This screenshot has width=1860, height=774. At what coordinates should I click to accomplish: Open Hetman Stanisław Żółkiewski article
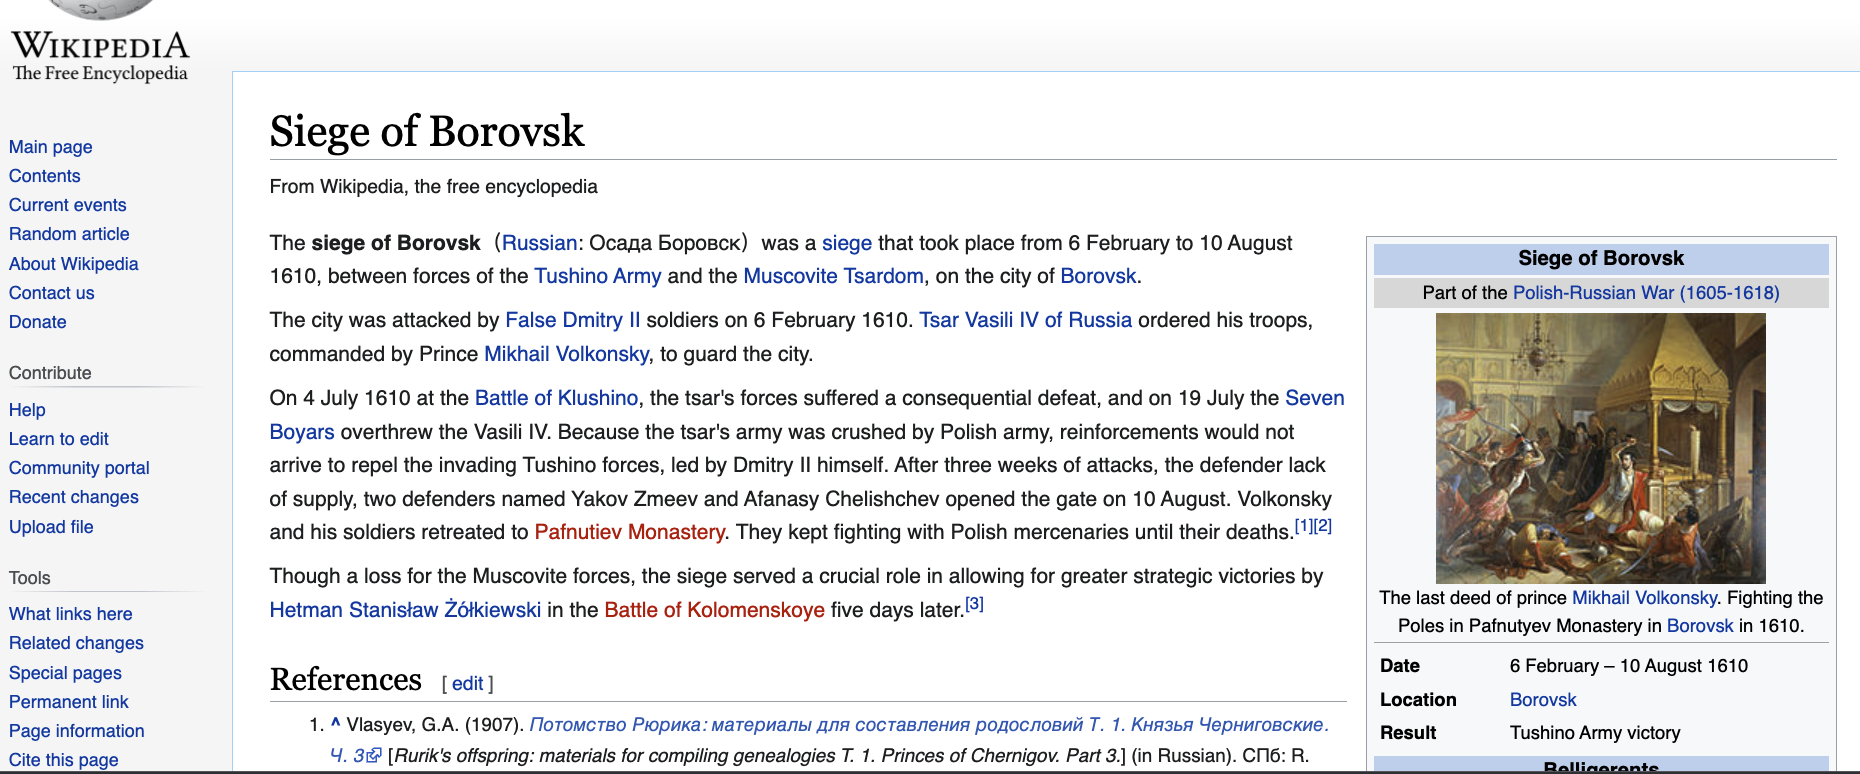point(405,610)
